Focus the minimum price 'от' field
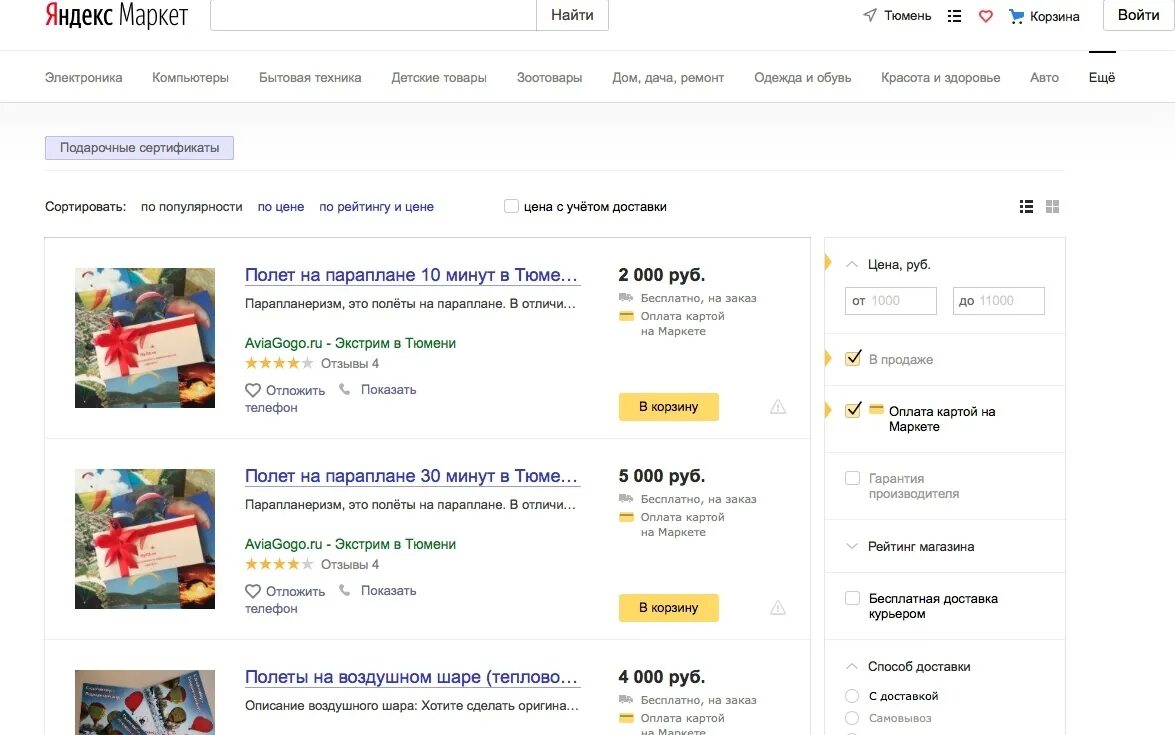 pos(890,300)
